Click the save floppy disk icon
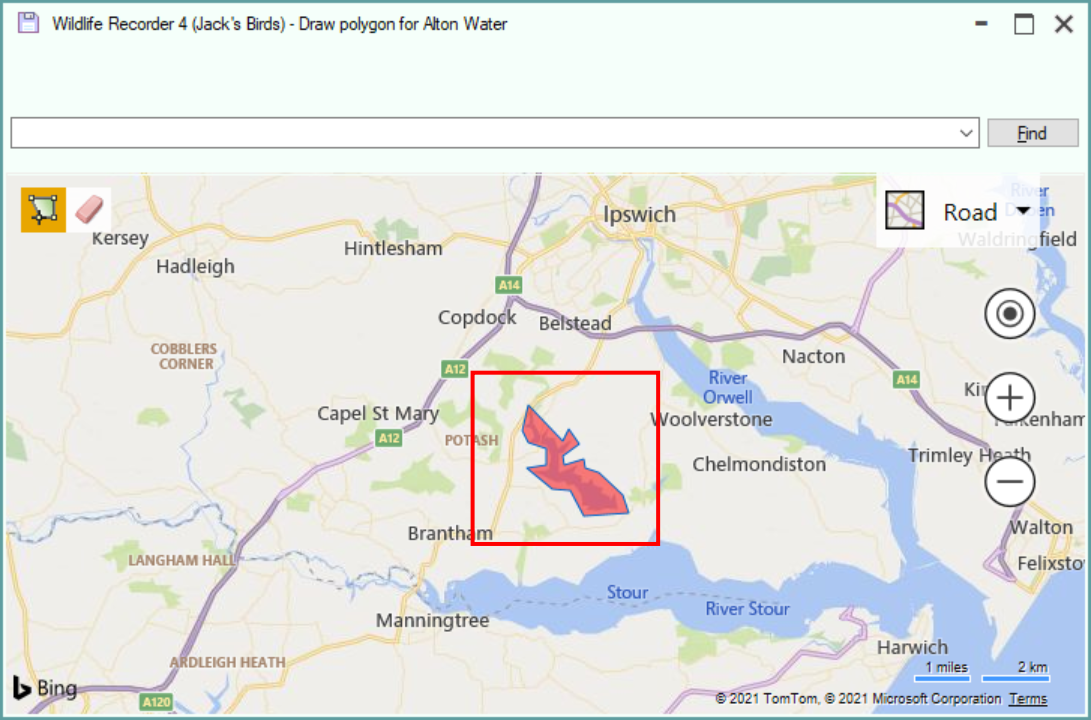The image size is (1091, 720). 29,23
